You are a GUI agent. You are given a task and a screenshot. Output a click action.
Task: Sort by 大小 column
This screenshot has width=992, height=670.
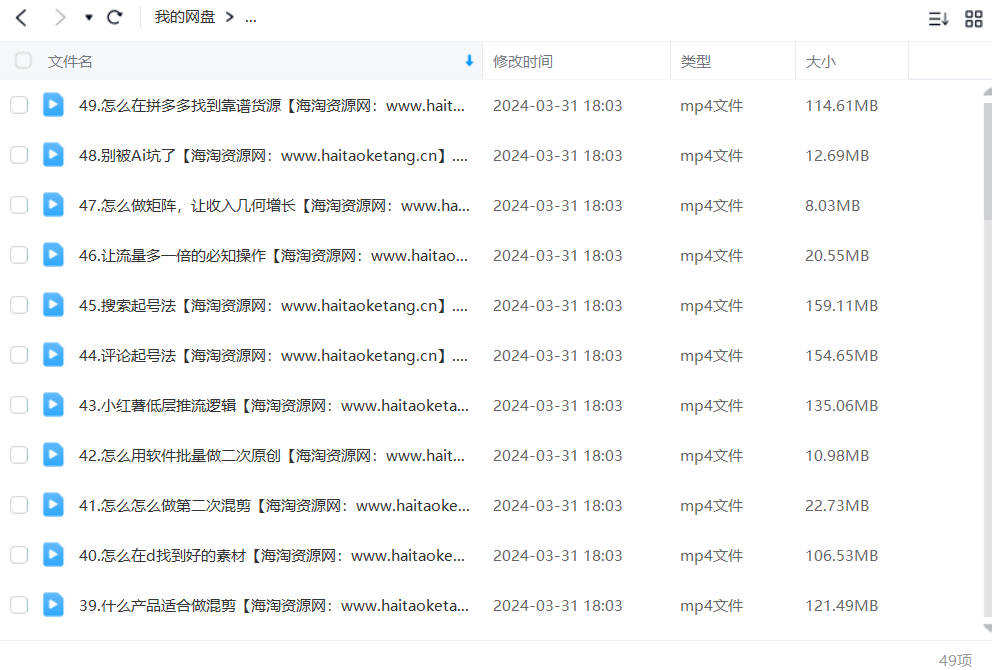click(x=820, y=61)
